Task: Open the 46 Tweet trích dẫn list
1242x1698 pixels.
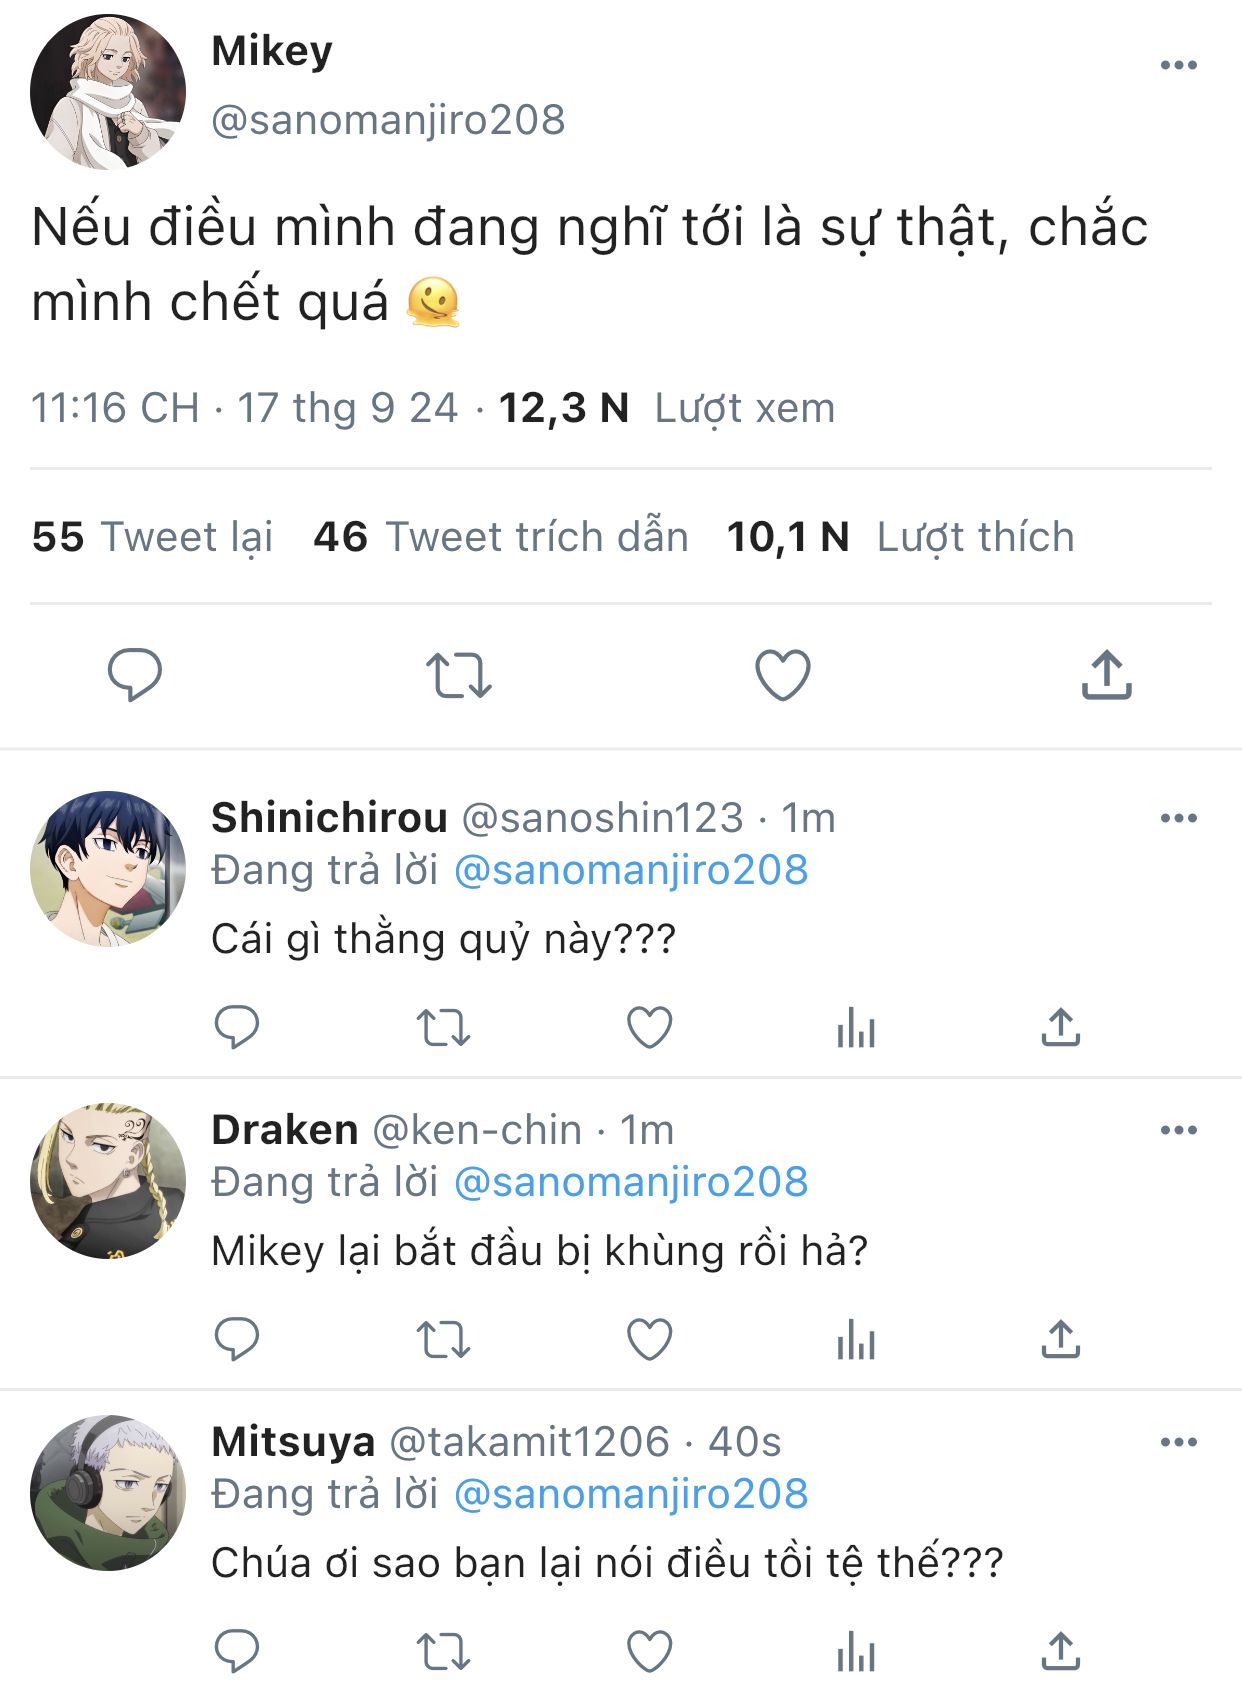Action: (x=500, y=537)
